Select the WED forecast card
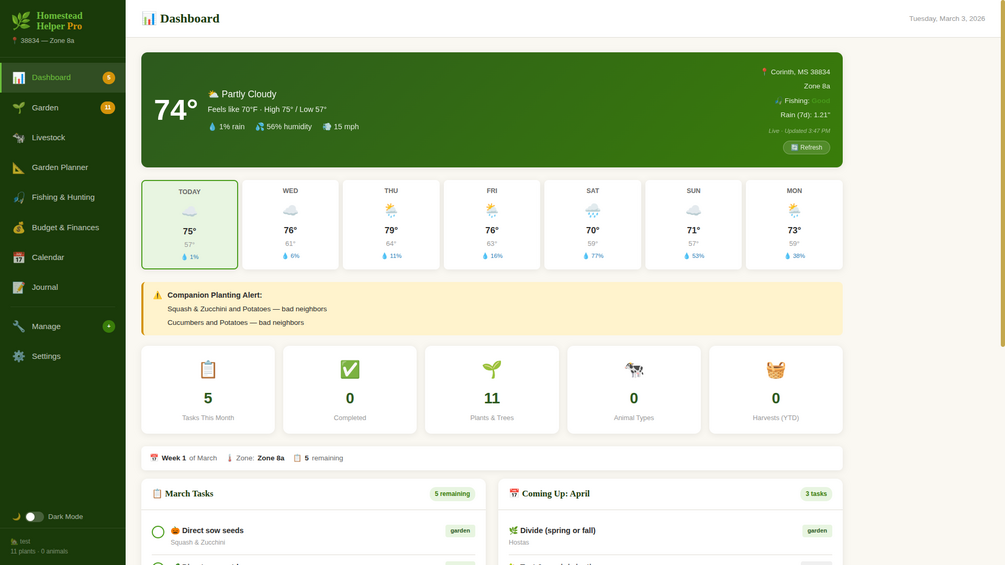 pos(290,225)
